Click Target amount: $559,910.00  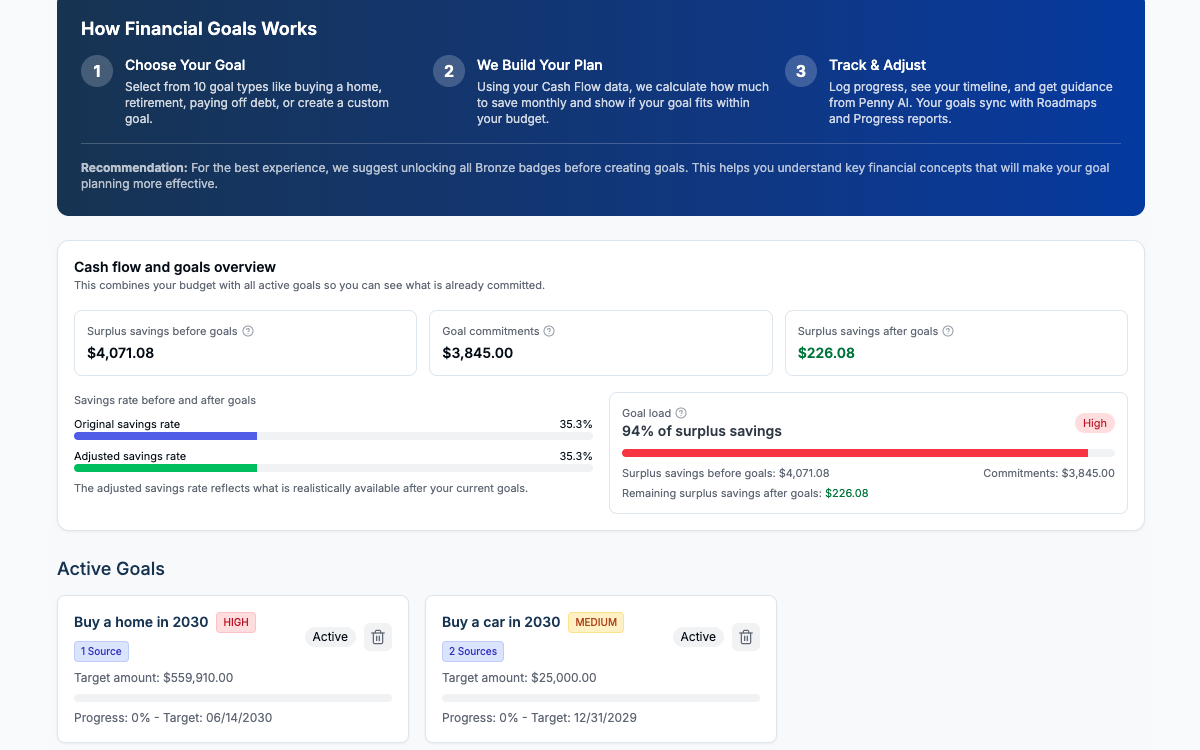[153, 678]
